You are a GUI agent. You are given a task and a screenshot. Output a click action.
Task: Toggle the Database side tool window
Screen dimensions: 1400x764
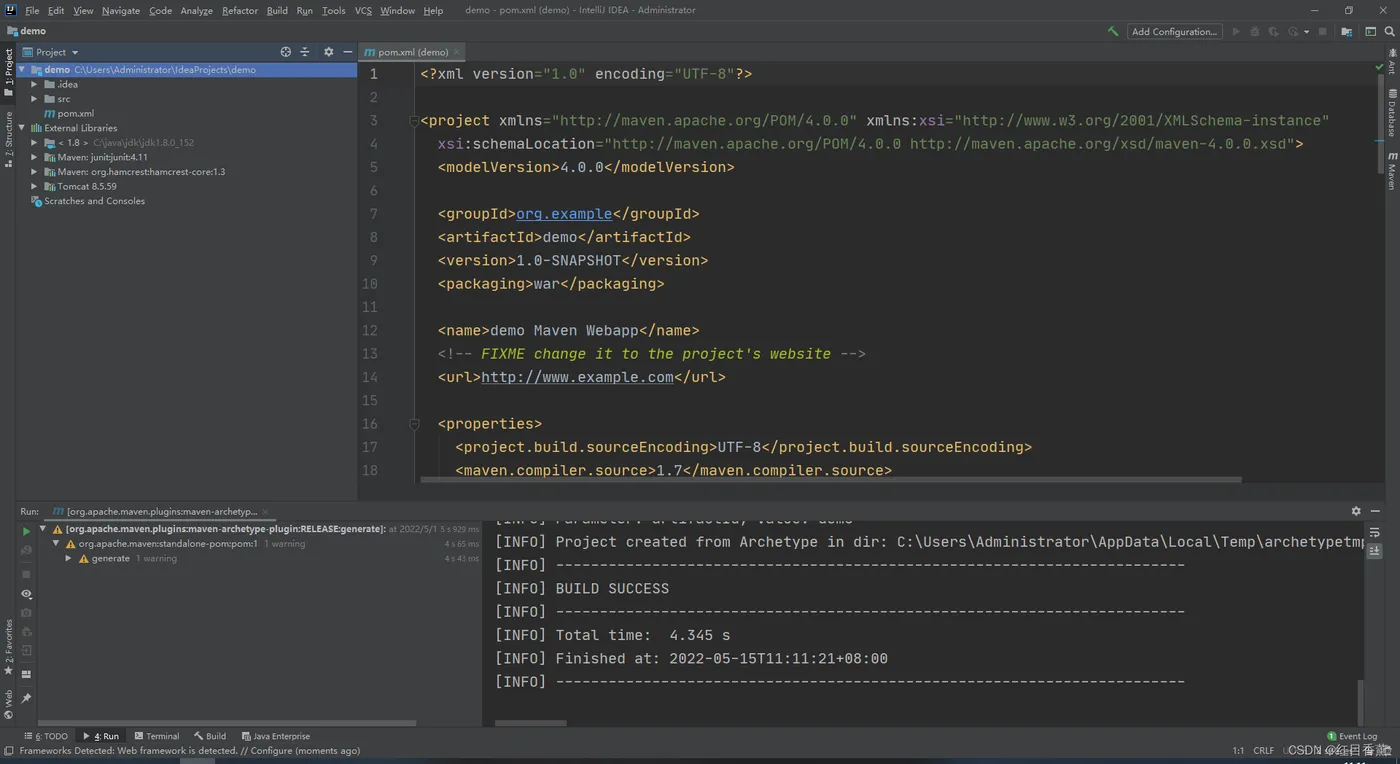(x=1391, y=112)
